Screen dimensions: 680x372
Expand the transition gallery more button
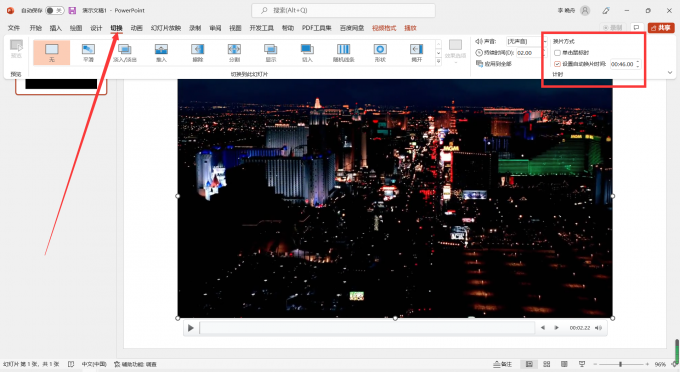(x=438, y=62)
